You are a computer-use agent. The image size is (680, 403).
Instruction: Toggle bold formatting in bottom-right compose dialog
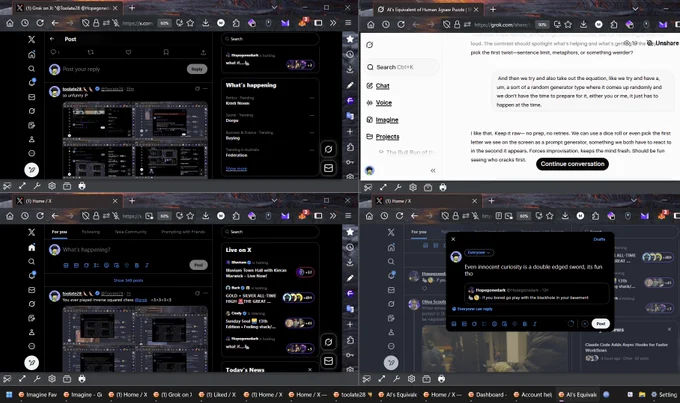click(525, 324)
